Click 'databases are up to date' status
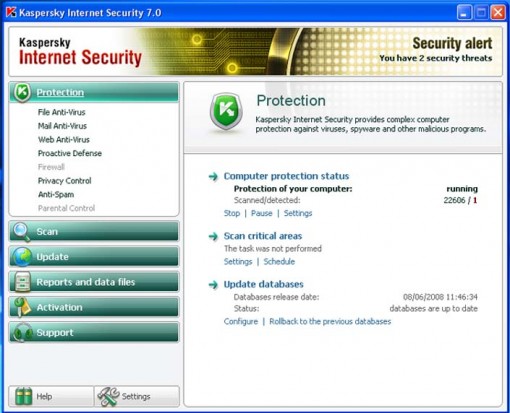This screenshot has width=510, height=413. coord(433,309)
